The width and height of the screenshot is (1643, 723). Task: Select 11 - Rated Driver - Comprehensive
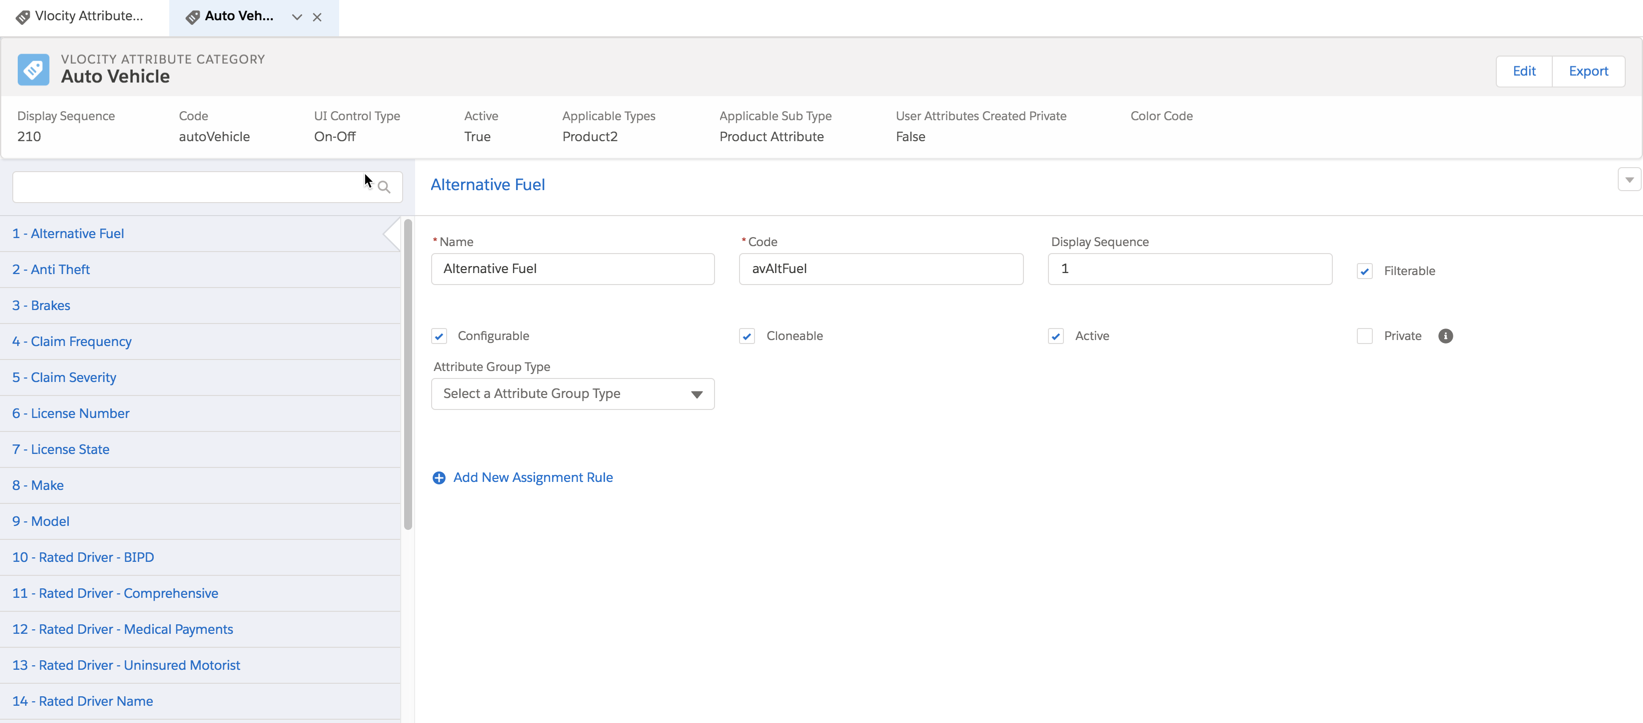[200, 594]
